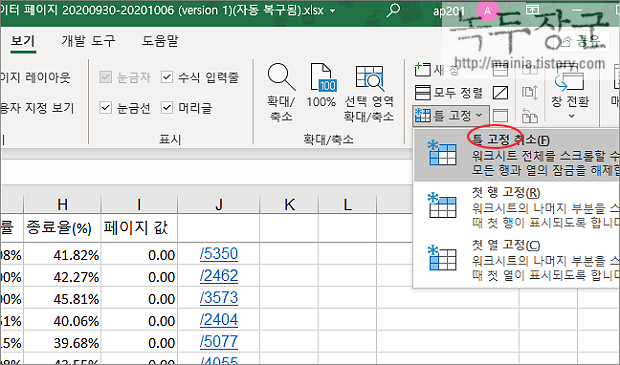Select column L header

pos(348,204)
